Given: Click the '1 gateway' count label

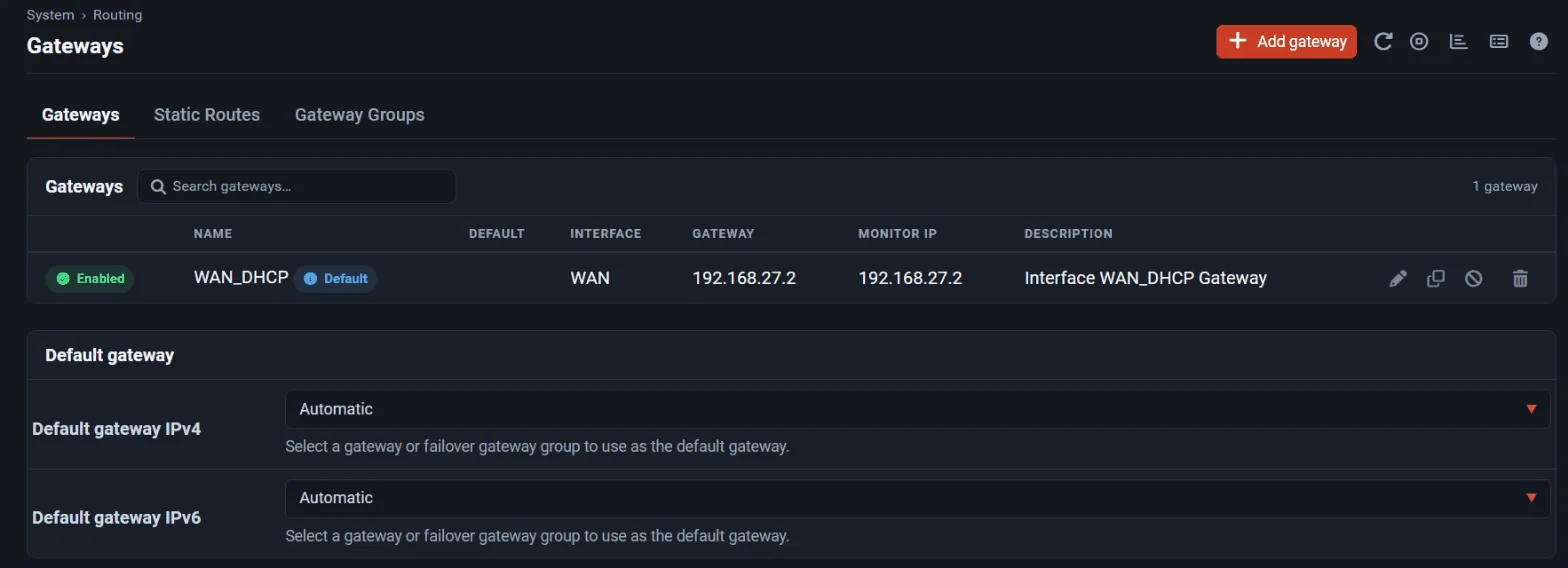Looking at the screenshot, I should (x=1505, y=186).
